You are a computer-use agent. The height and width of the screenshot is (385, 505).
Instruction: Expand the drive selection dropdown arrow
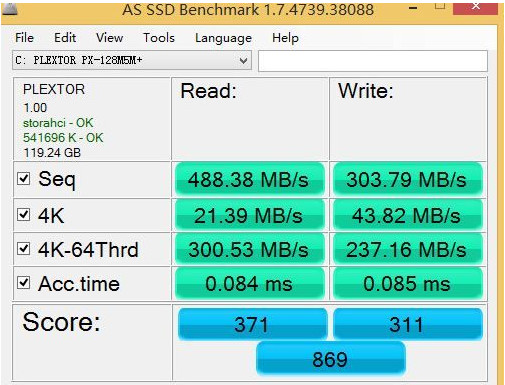(x=244, y=61)
